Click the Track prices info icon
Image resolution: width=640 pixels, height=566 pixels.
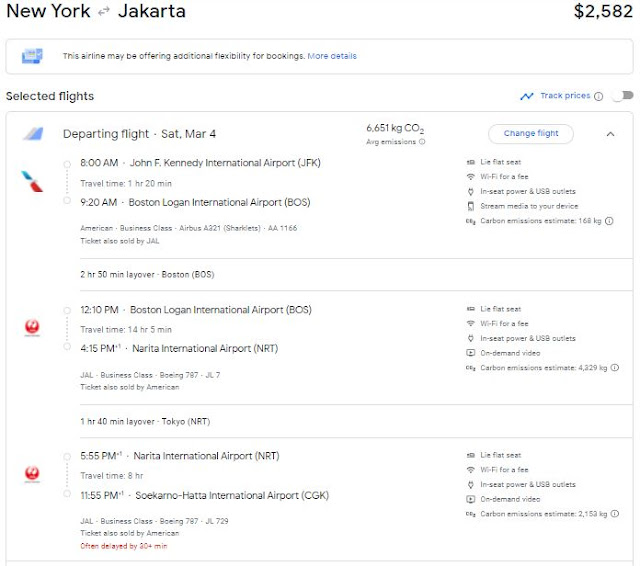click(x=598, y=96)
